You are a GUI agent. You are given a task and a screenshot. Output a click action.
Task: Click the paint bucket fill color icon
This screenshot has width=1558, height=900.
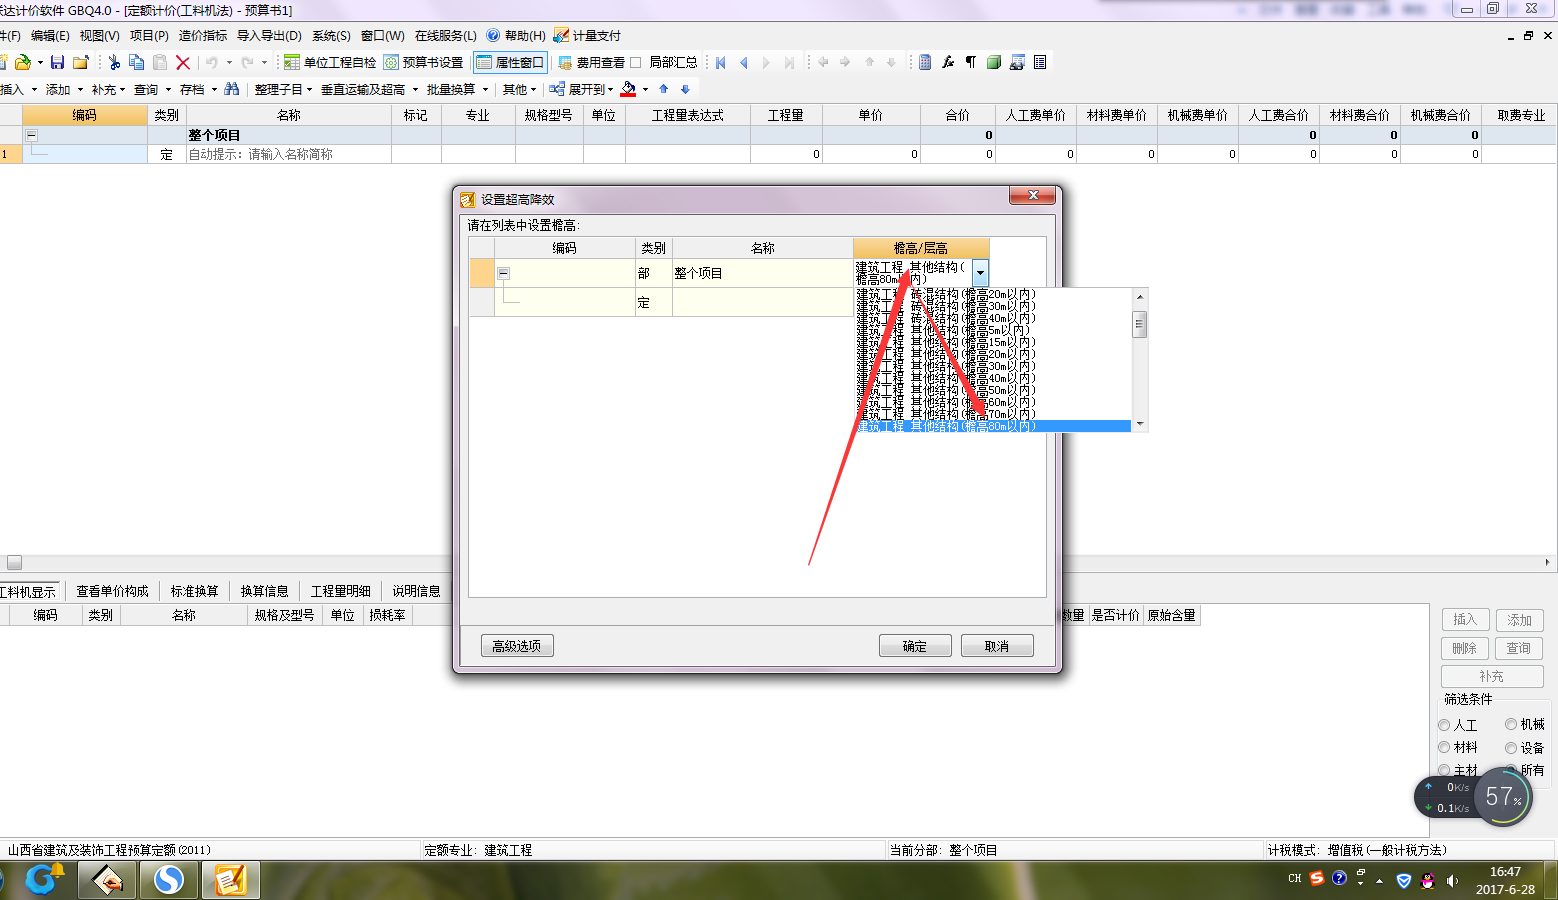628,89
